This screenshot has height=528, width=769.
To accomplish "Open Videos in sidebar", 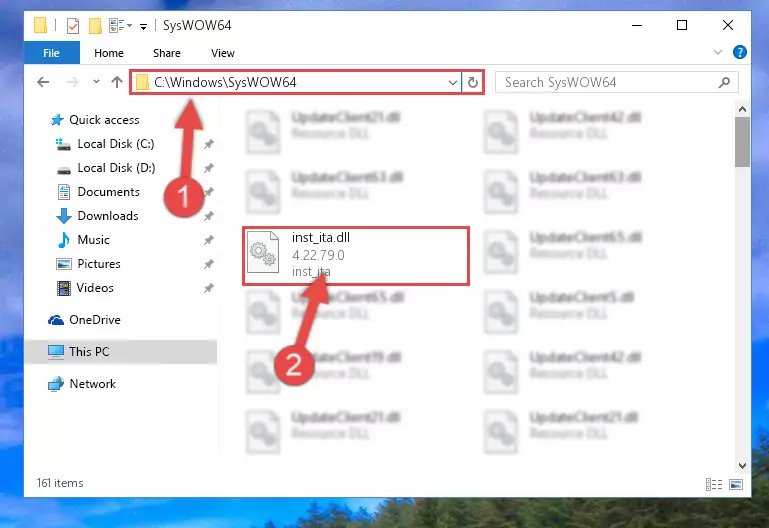I will (x=95, y=288).
